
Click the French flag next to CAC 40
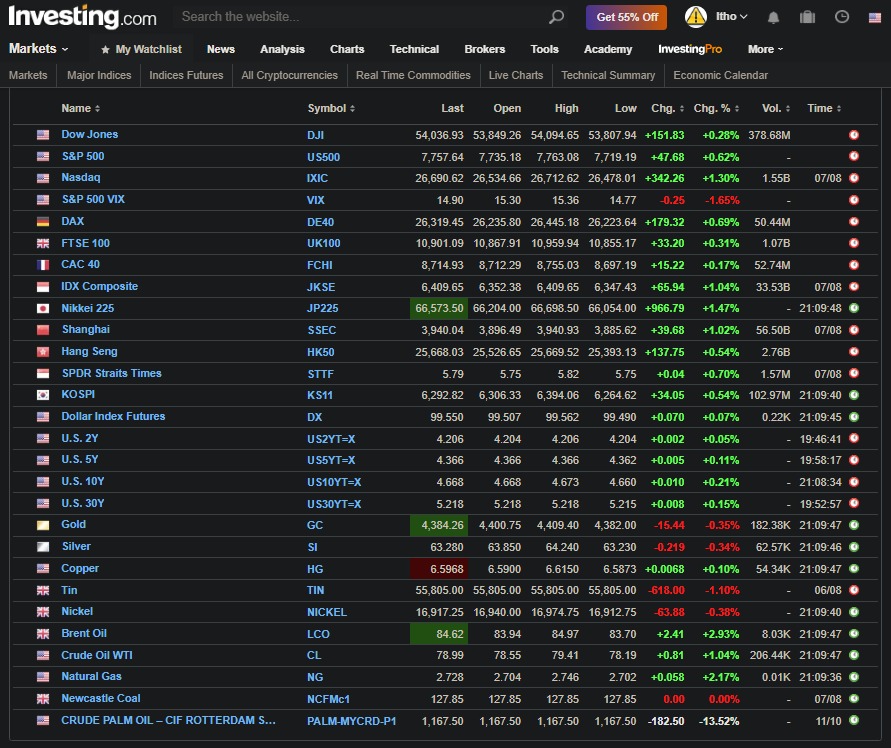point(43,265)
